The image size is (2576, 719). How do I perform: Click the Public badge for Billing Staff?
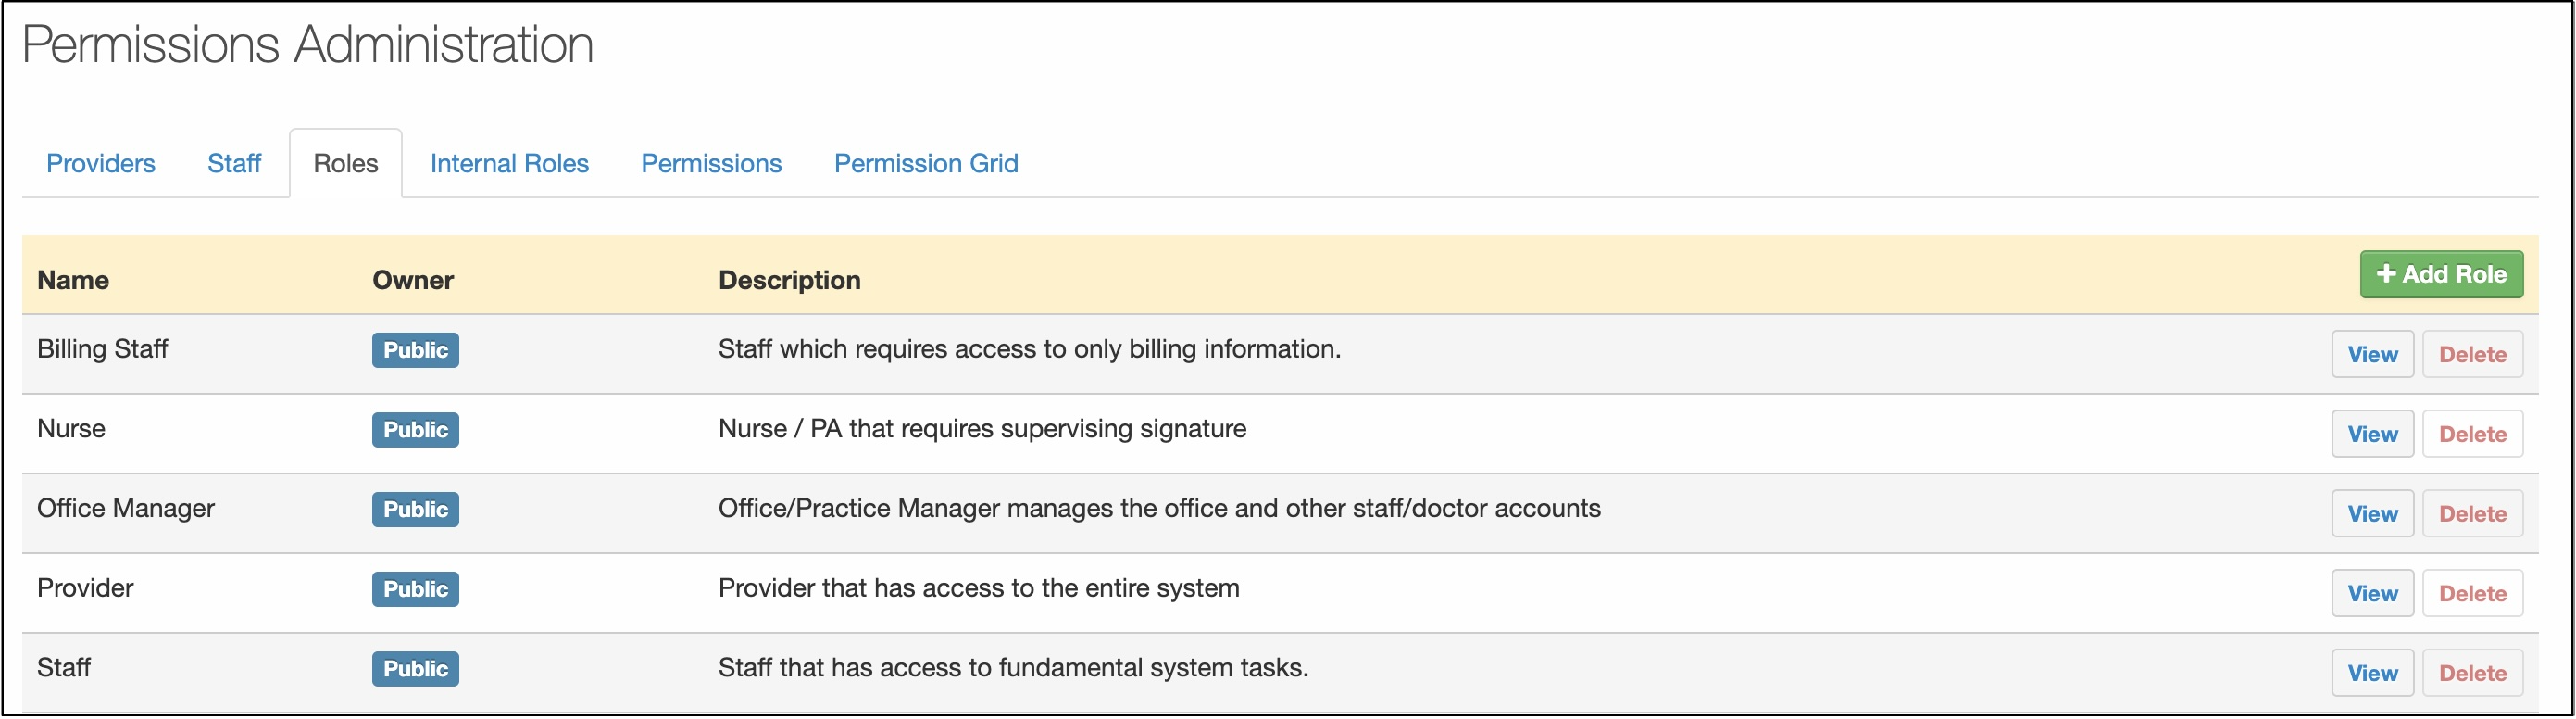(x=415, y=350)
